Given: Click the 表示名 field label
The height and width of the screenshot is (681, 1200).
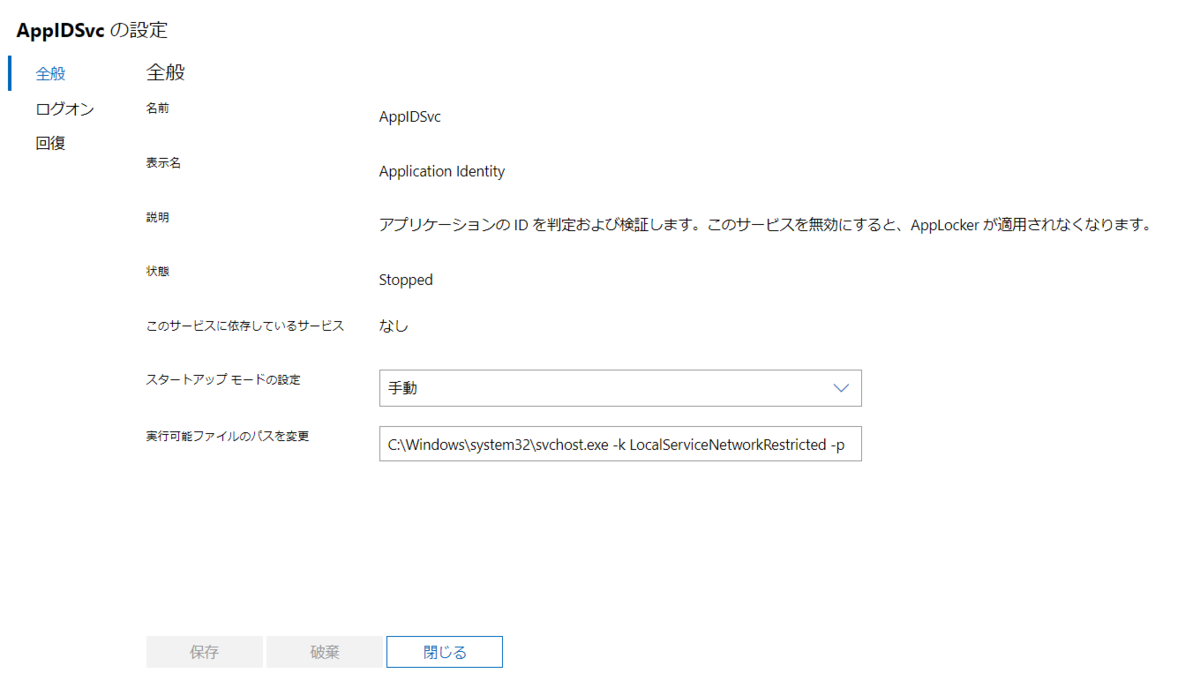Looking at the screenshot, I should [162, 162].
